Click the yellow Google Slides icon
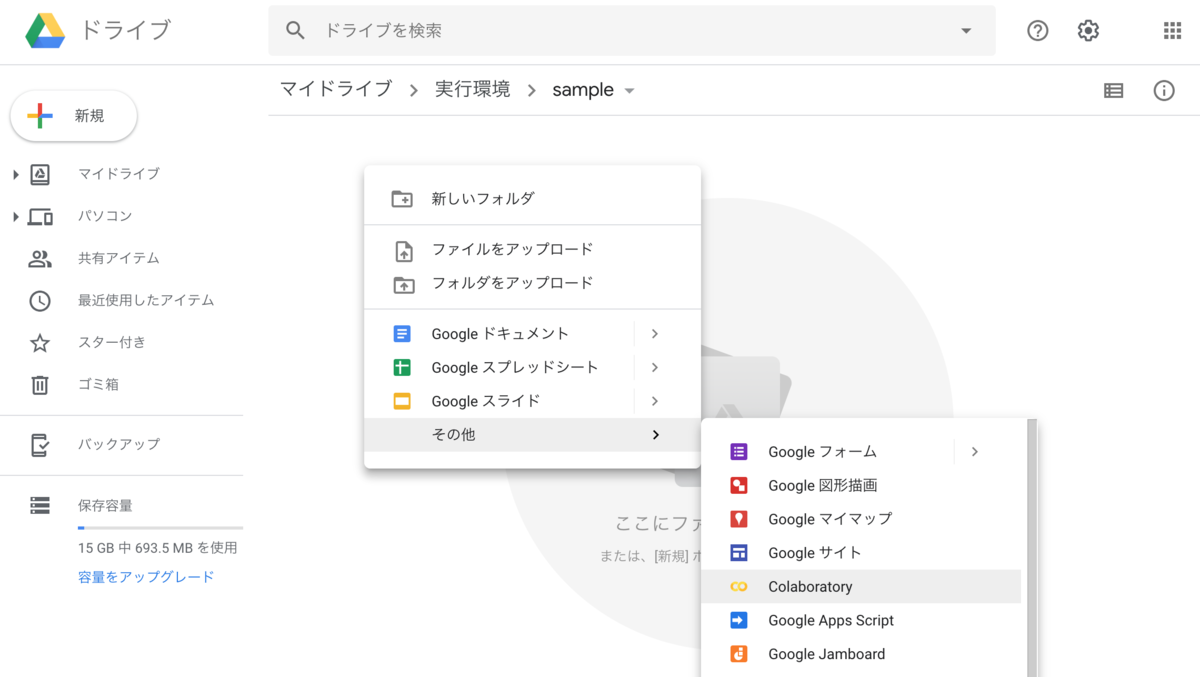 pyautogui.click(x=402, y=402)
